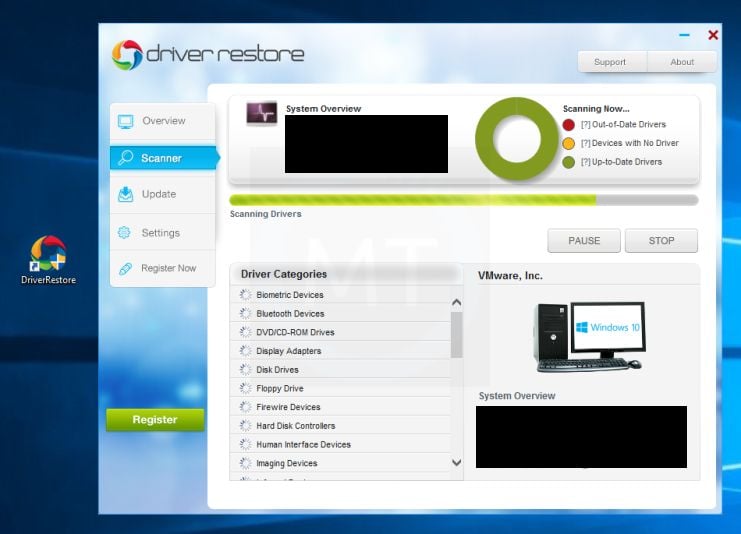Click the Scanner magnifying glass icon
The width and height of the screenshot is (741, 534).
(x=126, y=157)
